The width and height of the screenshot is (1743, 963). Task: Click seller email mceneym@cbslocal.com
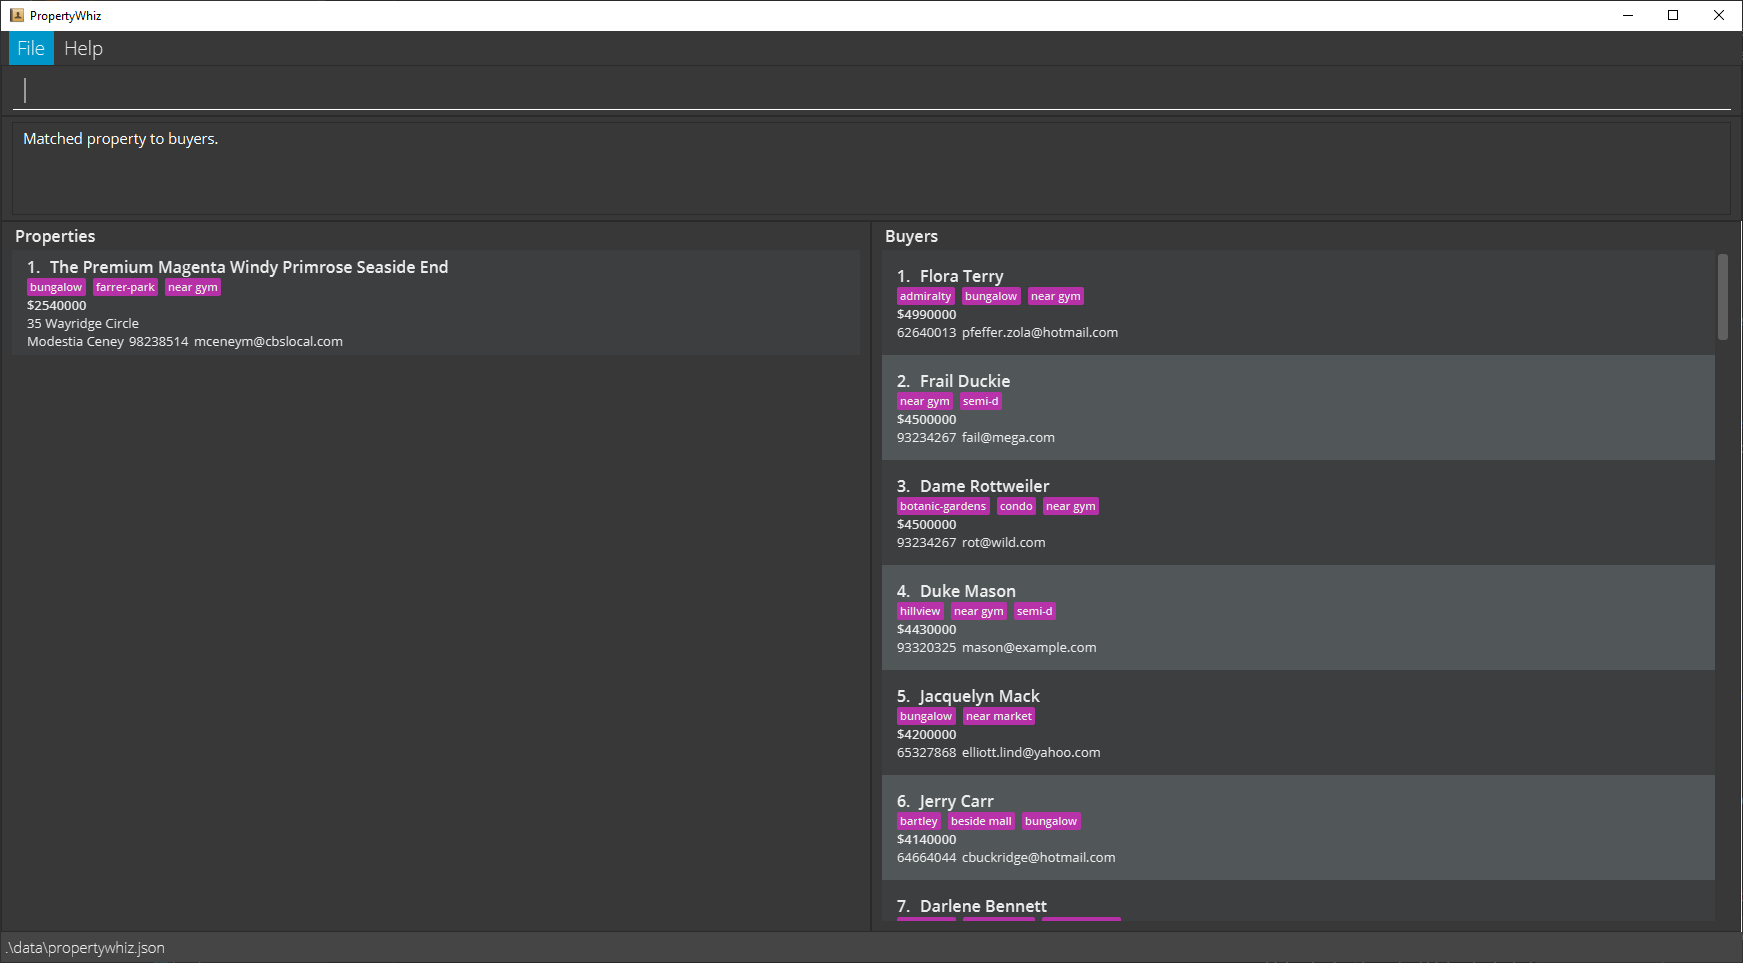pos(268,342)
